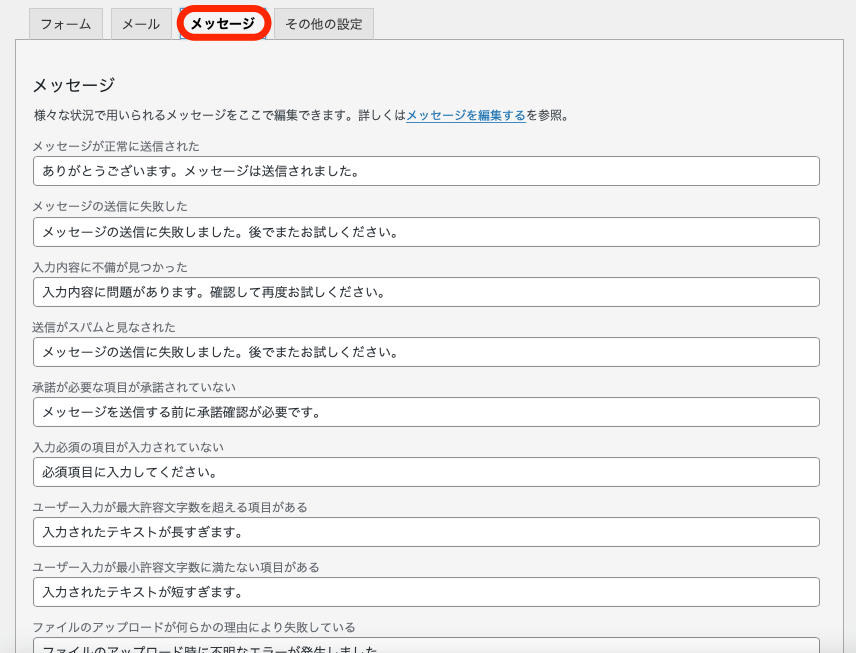Edit the 承諾確認が必要です message field

pyautogui.click(x=426, y=412)
